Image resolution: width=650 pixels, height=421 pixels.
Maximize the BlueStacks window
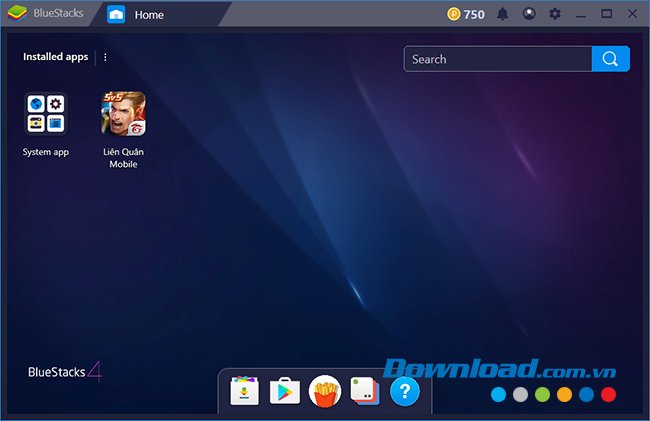tap(606, 14)
